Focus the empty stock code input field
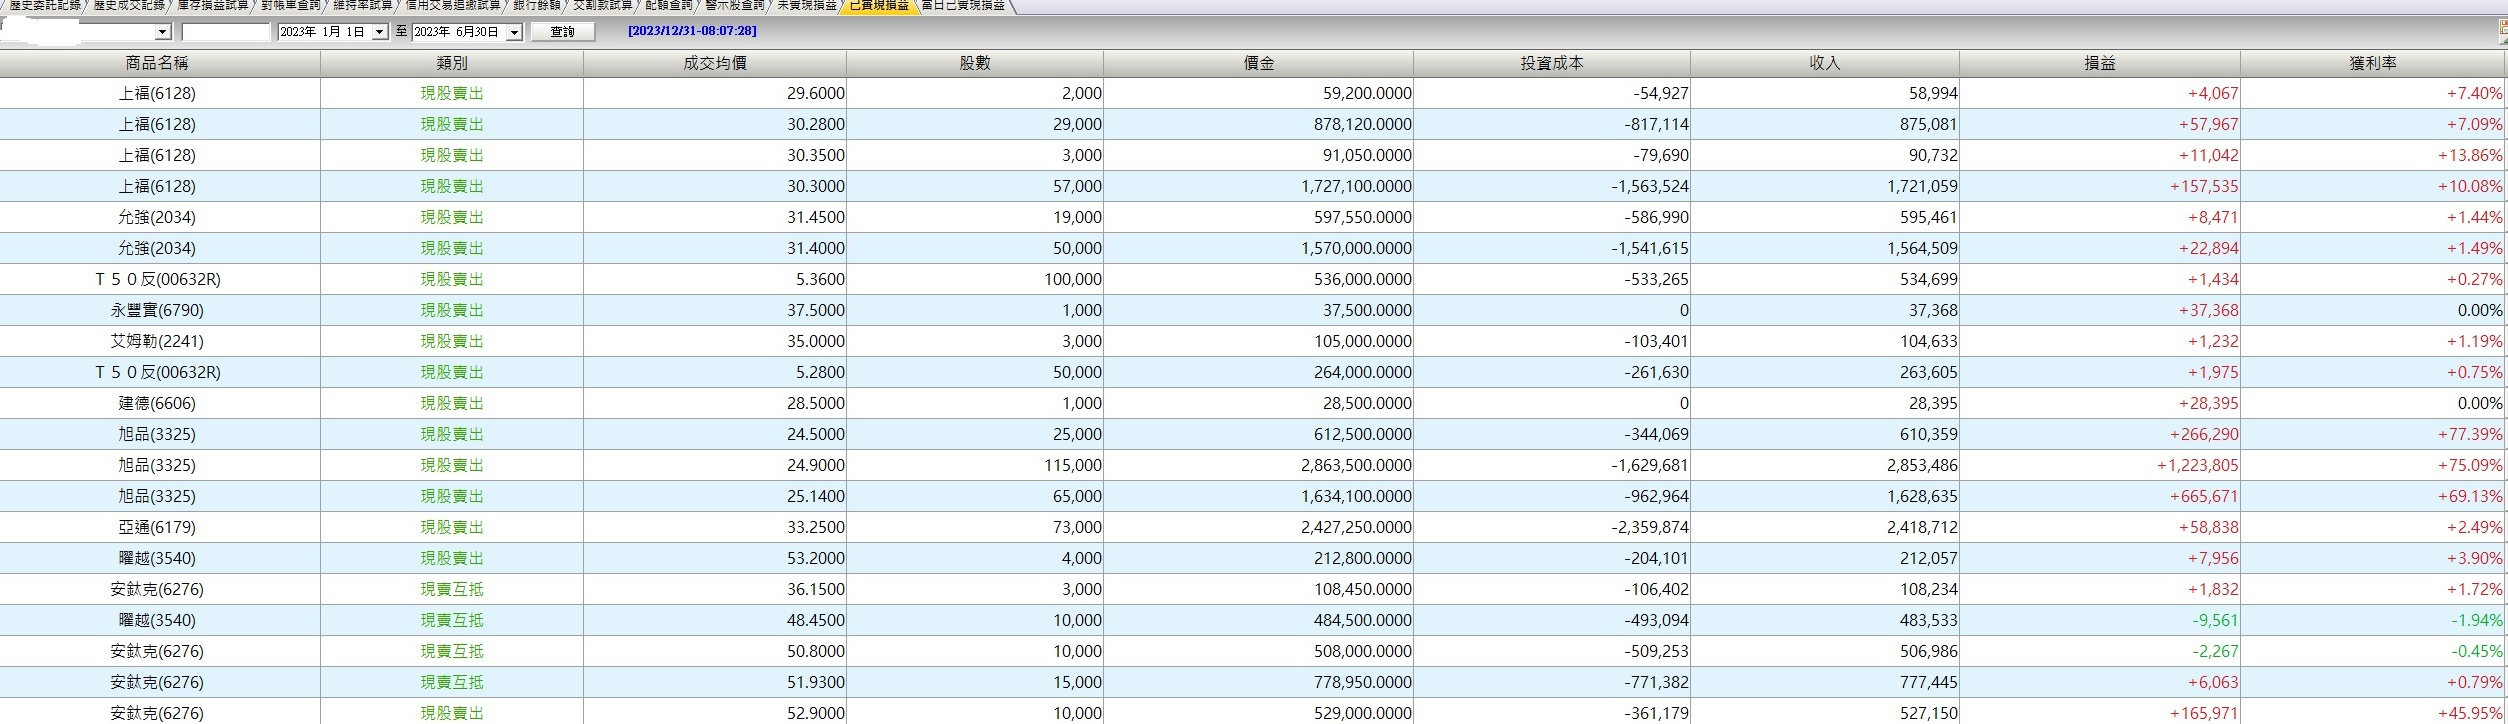Screen dimensions: 2508x724 tap(226, 32)
